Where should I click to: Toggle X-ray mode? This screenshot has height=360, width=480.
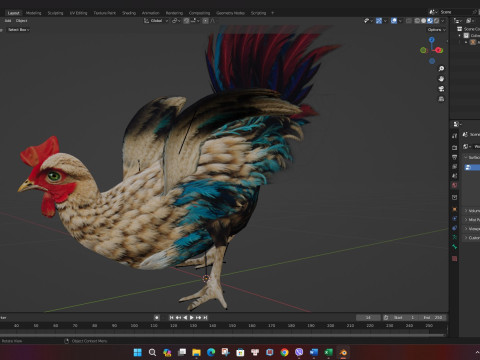click(x=409, y=21)
